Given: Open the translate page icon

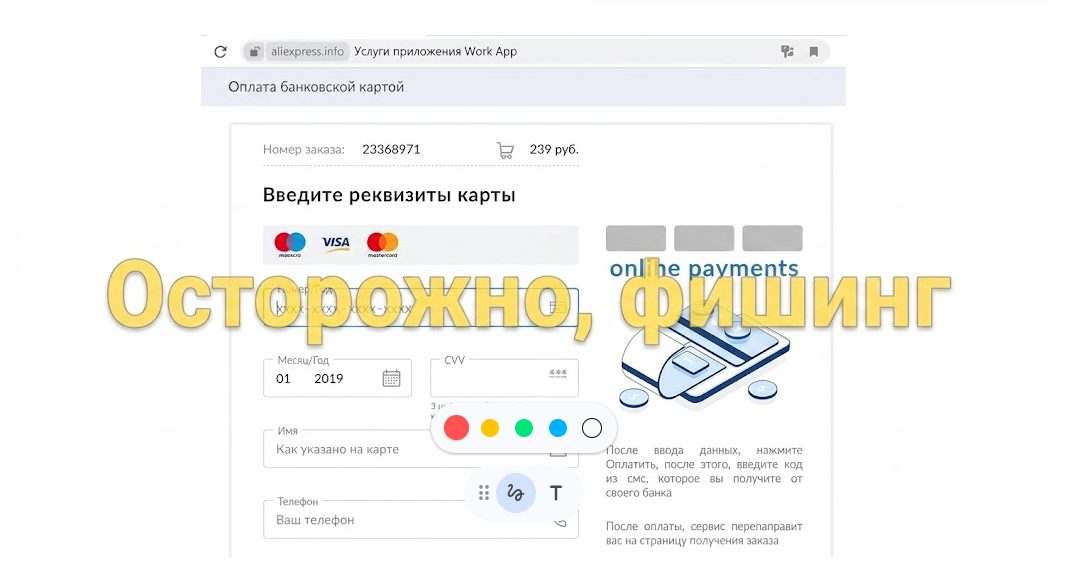Looking at the screenshot, I should 787,52.
